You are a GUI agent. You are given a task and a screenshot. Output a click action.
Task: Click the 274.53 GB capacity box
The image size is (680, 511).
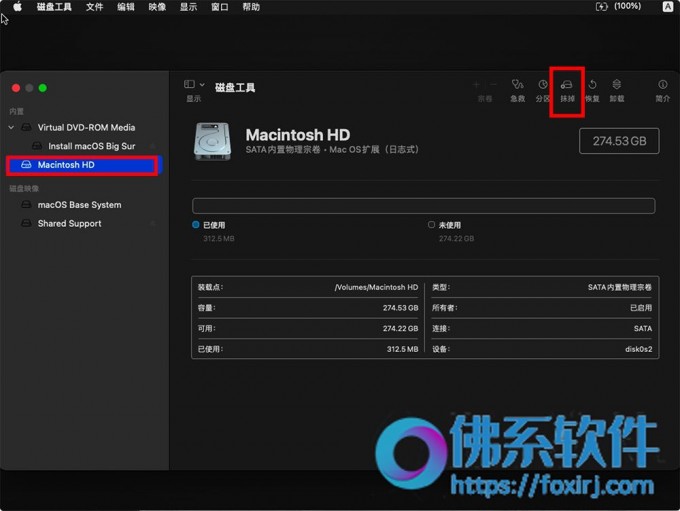point(619,141)
